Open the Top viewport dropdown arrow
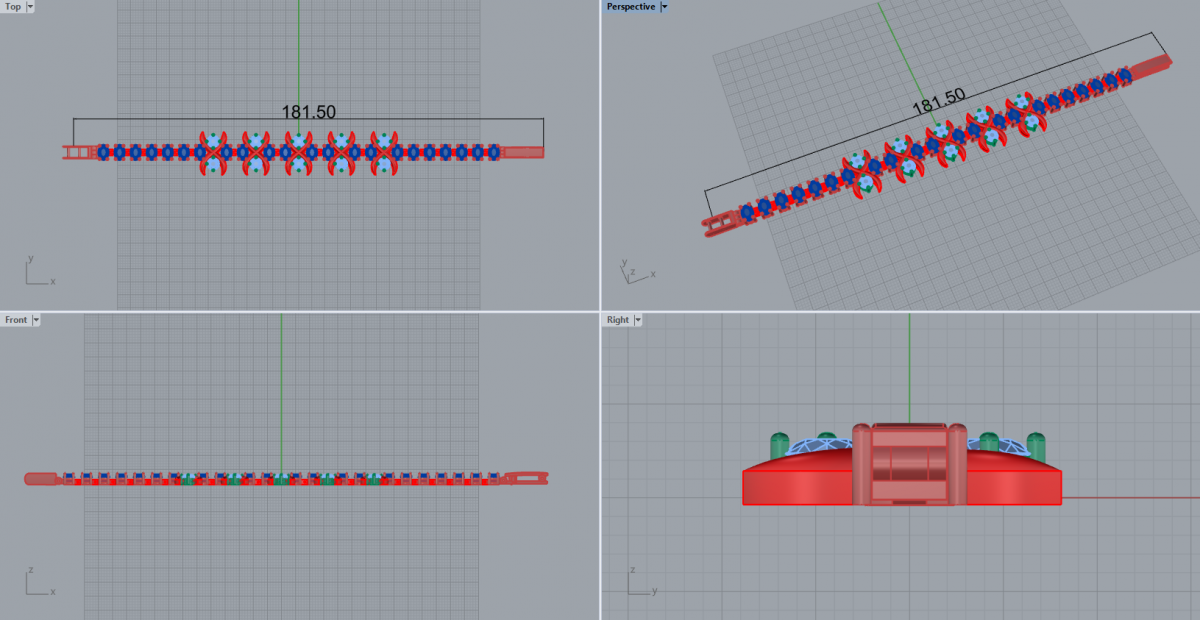This screenshot has height=620, width=1200. click(30, 7)
